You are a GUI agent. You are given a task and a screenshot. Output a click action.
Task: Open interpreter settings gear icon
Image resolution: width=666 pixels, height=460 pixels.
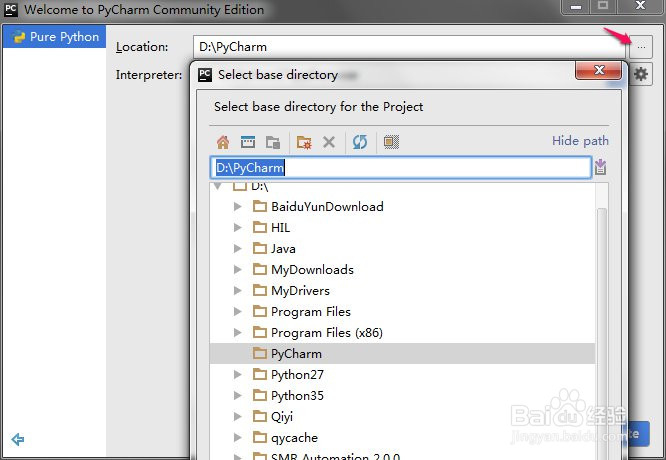[641, 74]
